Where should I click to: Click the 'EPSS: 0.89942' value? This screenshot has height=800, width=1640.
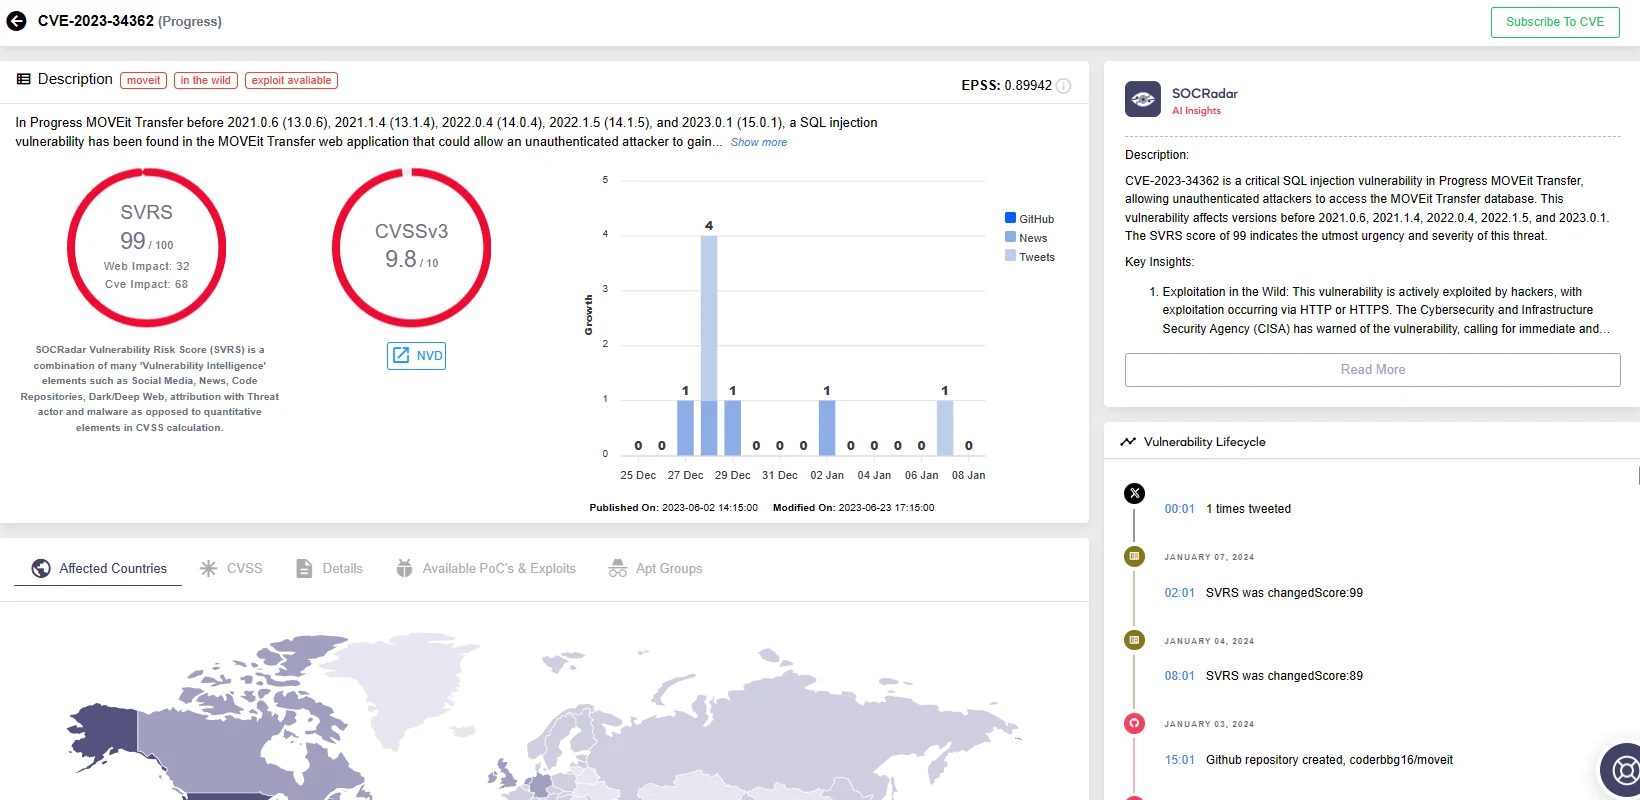tap(1006, 86)
